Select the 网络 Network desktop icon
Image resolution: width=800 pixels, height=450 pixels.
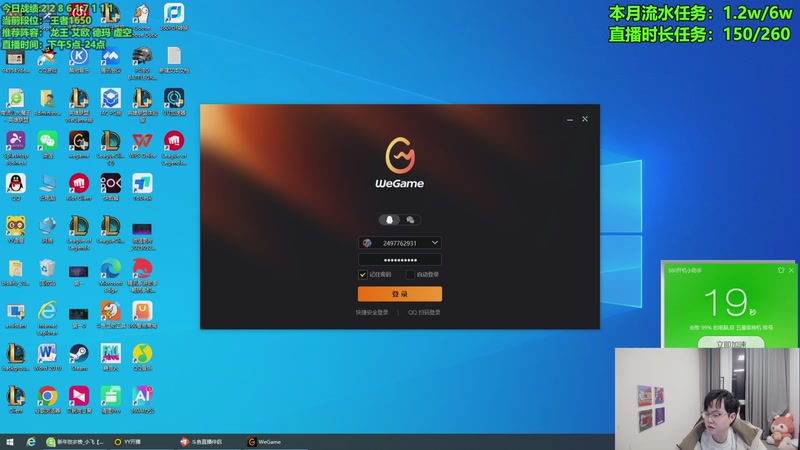tap(47, 230)
